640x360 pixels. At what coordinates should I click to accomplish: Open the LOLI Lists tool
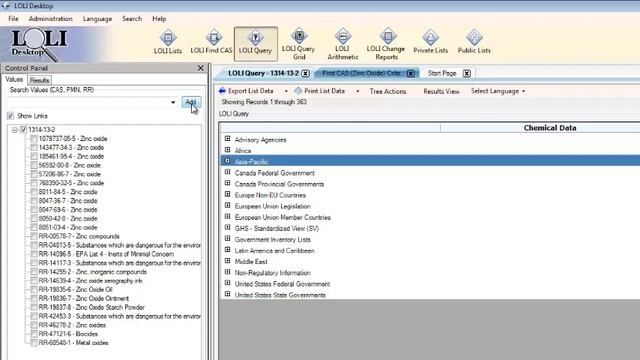pyautogui.click(x=168, y=42)
